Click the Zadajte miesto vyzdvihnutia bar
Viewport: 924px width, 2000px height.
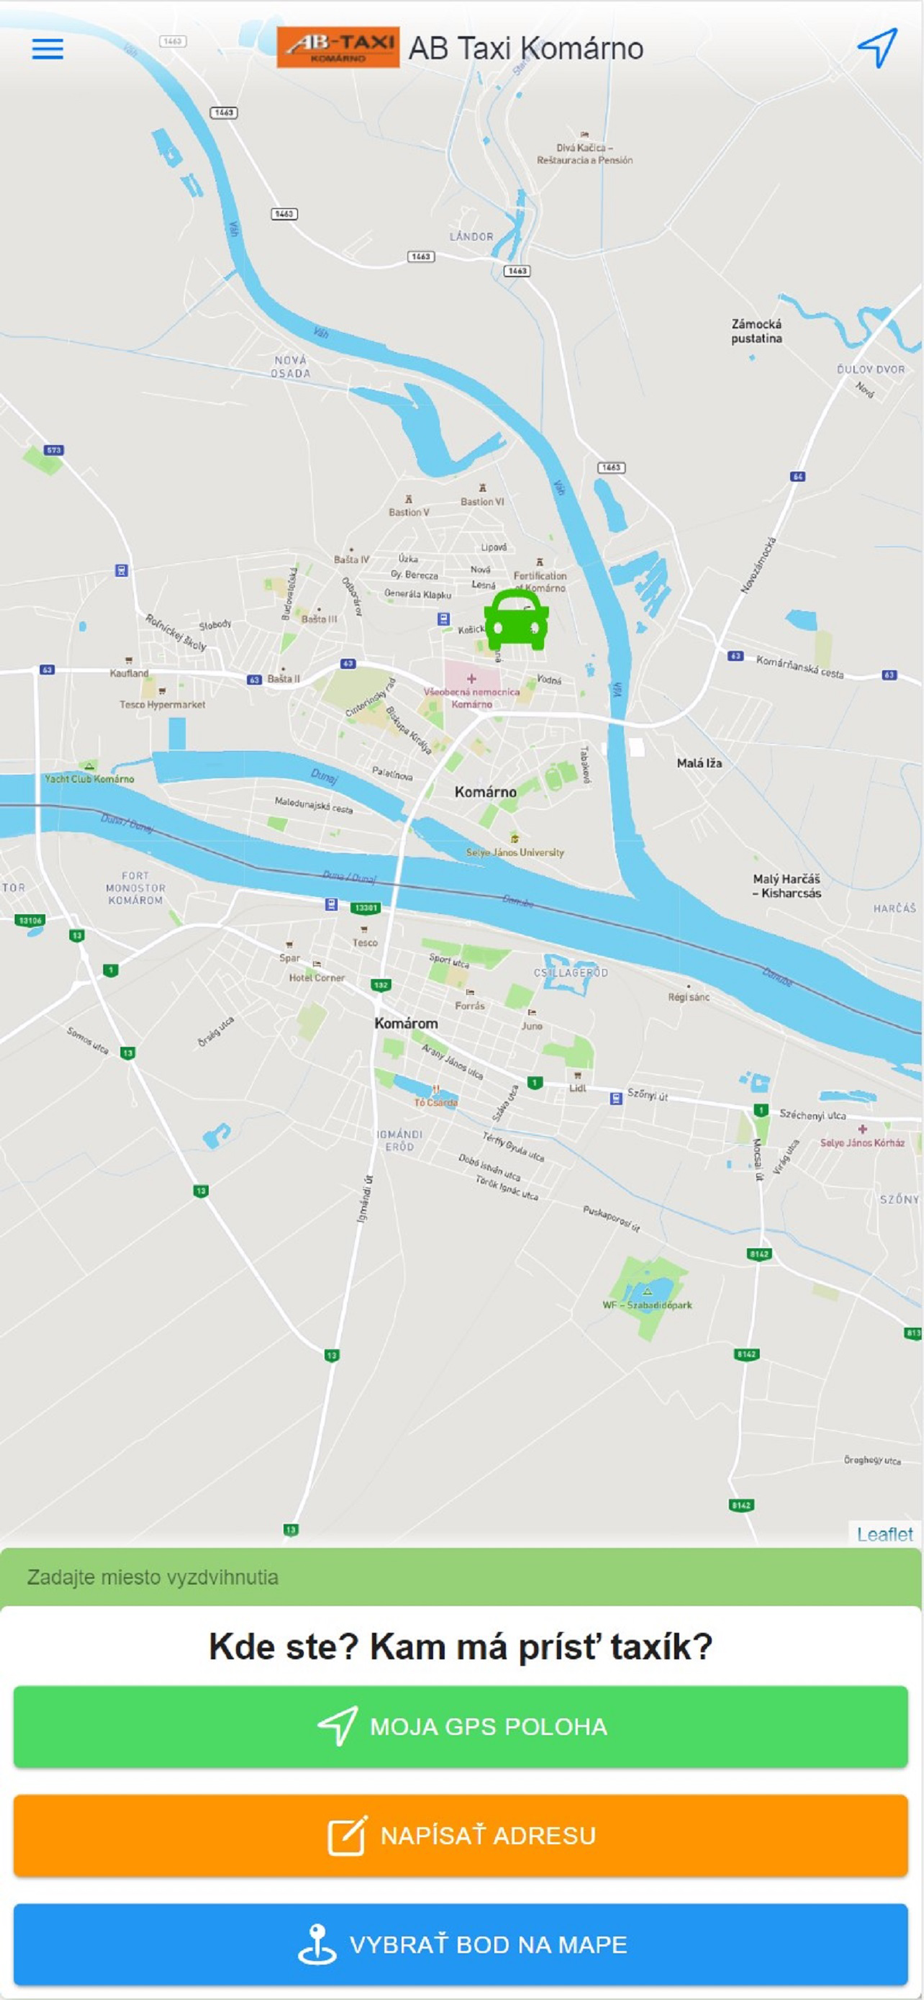461,1577
